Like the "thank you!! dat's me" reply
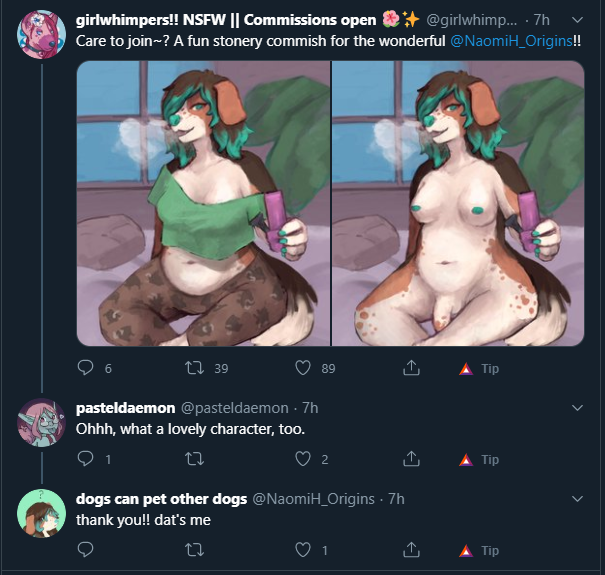This screenshot has width=605, height=575. pos(303,550)
